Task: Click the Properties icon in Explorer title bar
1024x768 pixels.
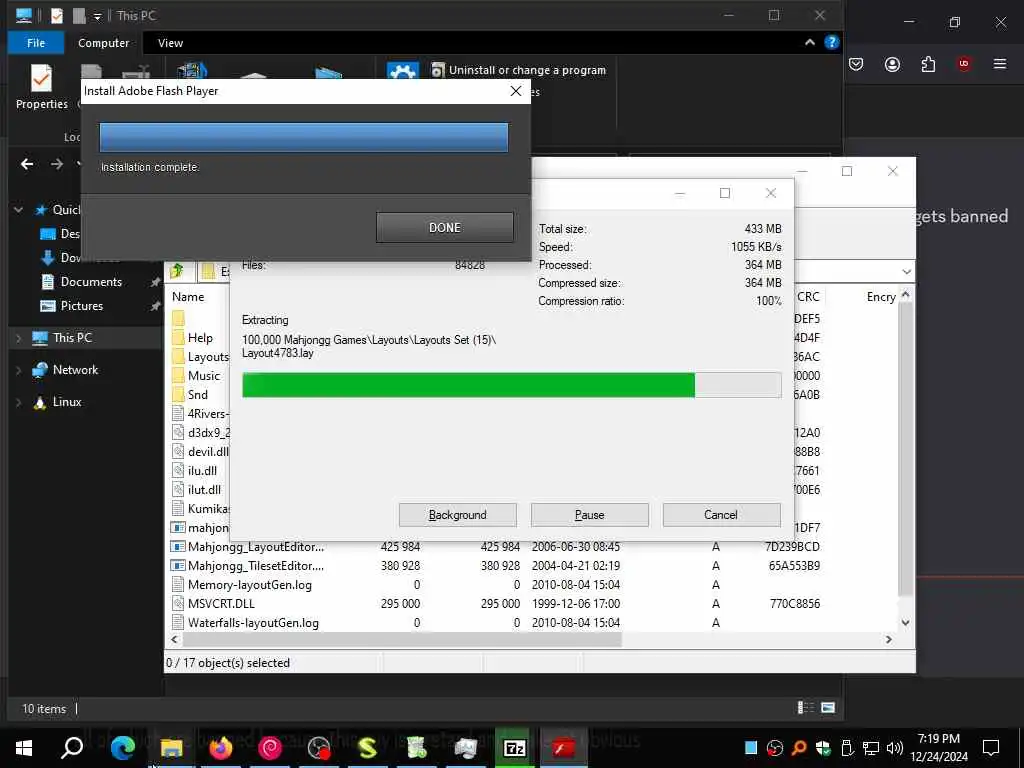Action: pos(57,16)
